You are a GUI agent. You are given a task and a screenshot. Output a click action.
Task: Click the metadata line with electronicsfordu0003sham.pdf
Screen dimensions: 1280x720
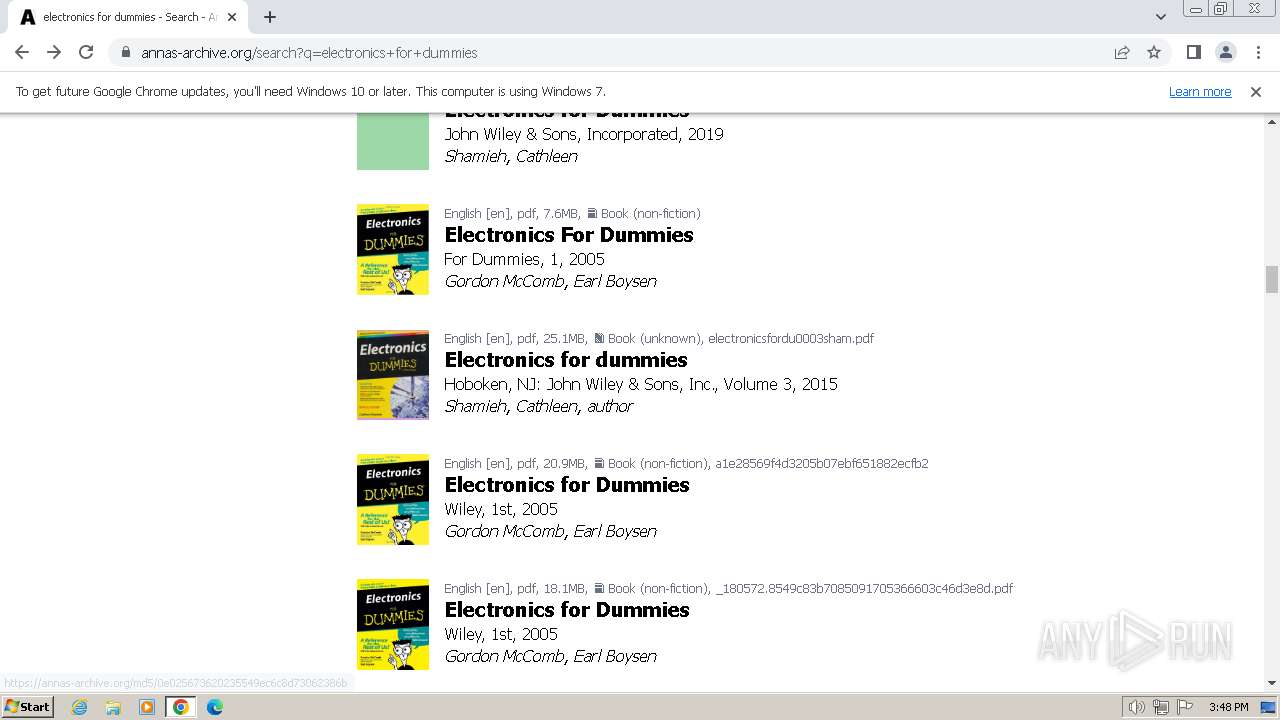(659, 338)
